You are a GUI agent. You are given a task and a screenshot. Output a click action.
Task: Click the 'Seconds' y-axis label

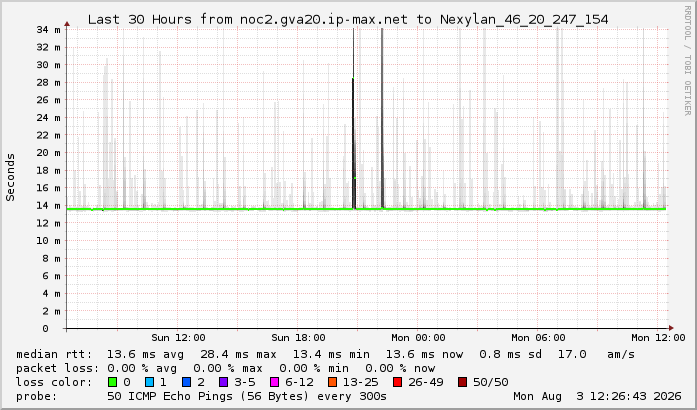(x=10, y=177)
